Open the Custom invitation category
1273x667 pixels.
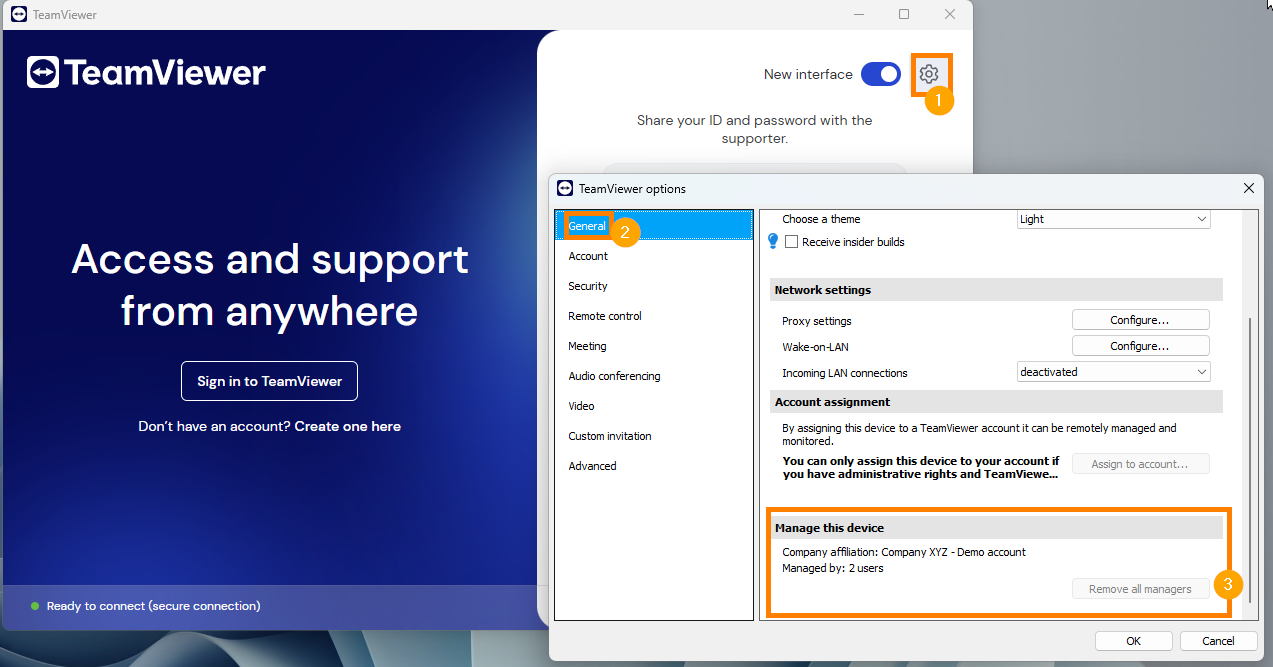click(654, 436)
